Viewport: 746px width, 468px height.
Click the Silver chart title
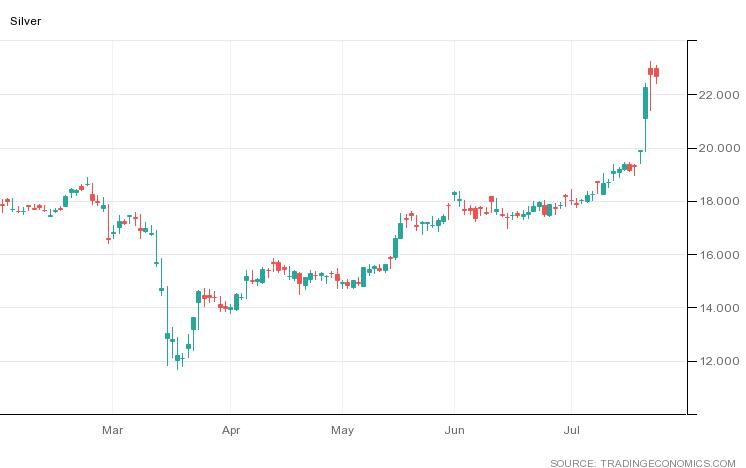tap(26, 20)
